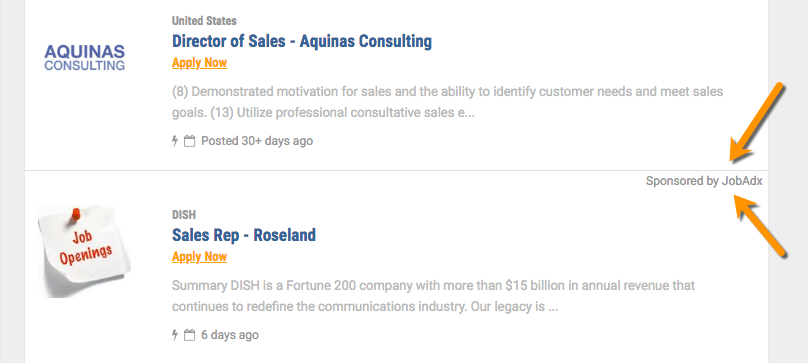Click the divider line between the job listings

point(396,170)
